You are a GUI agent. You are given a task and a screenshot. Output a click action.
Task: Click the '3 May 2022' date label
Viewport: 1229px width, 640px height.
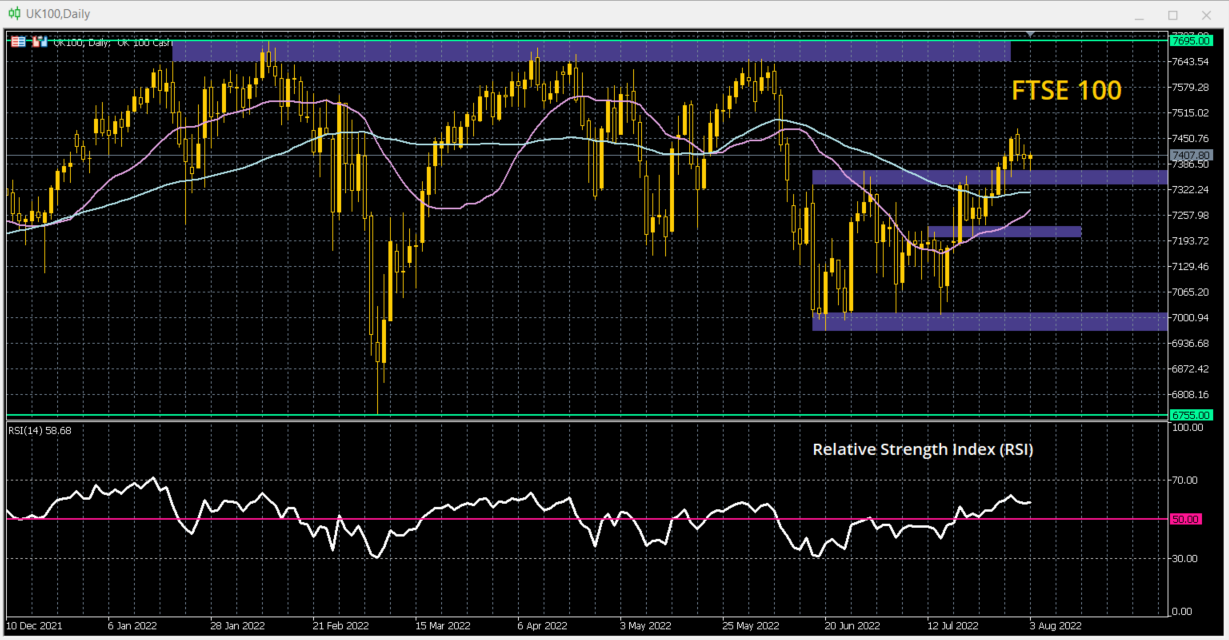click(x=647, y=628)
